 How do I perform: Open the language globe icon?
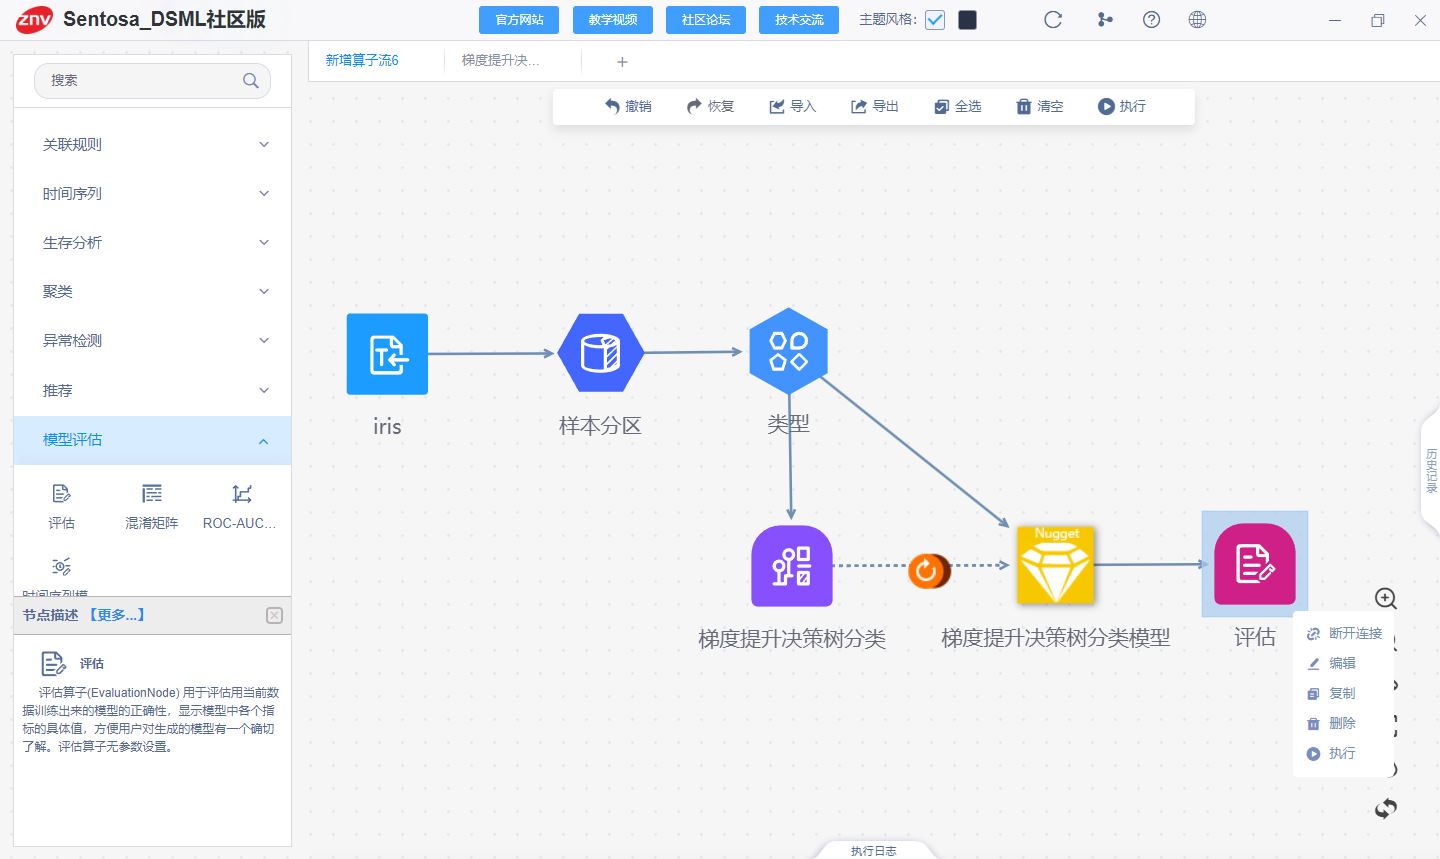[x=1197, y=20]
